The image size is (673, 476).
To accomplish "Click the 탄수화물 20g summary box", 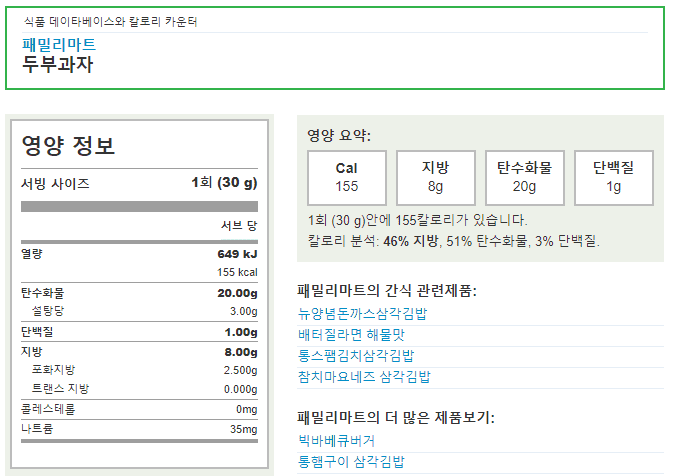I will click(x=524, y=178).
